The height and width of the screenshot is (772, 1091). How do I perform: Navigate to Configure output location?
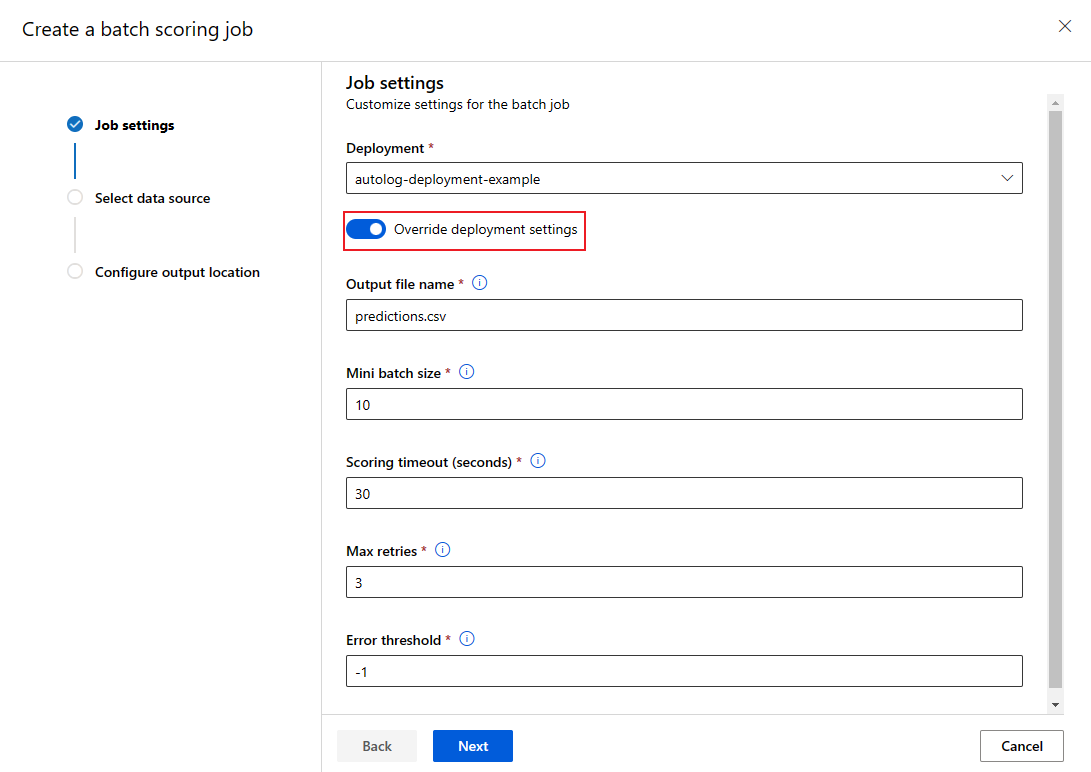point(177,271)
